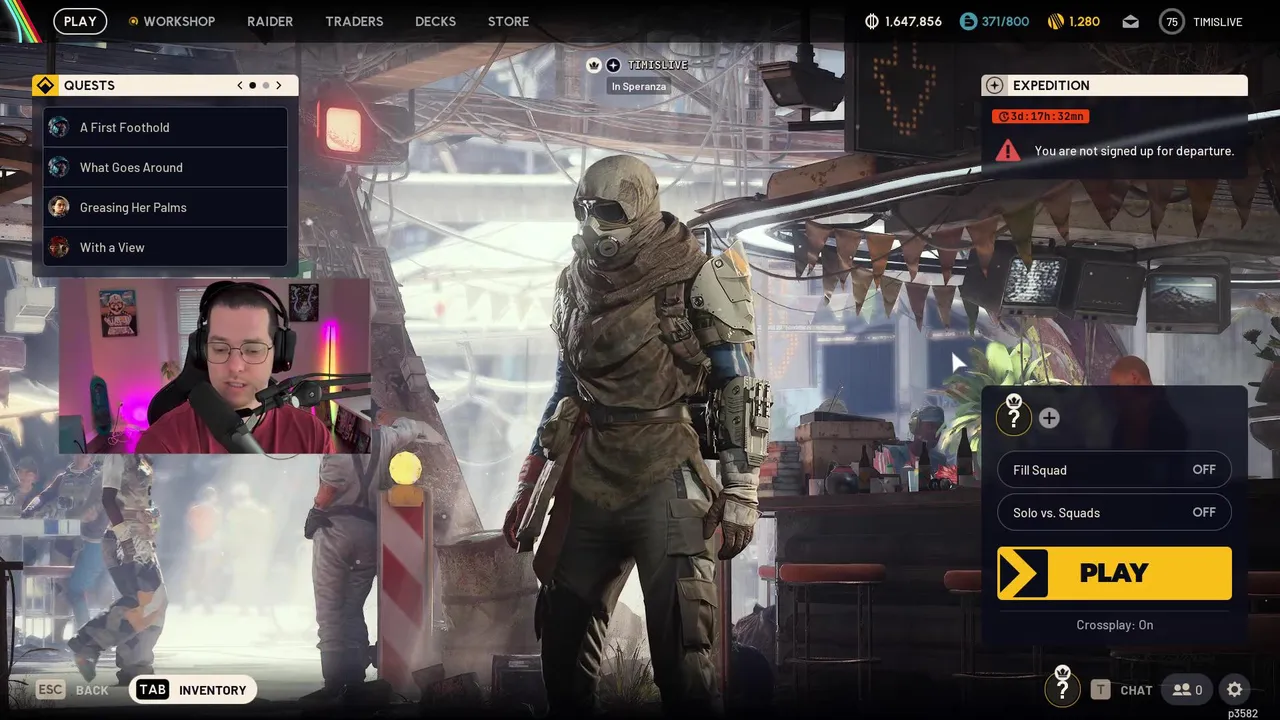Click the Crossplay: On label
The image size is (1280, 720).
1114,625
